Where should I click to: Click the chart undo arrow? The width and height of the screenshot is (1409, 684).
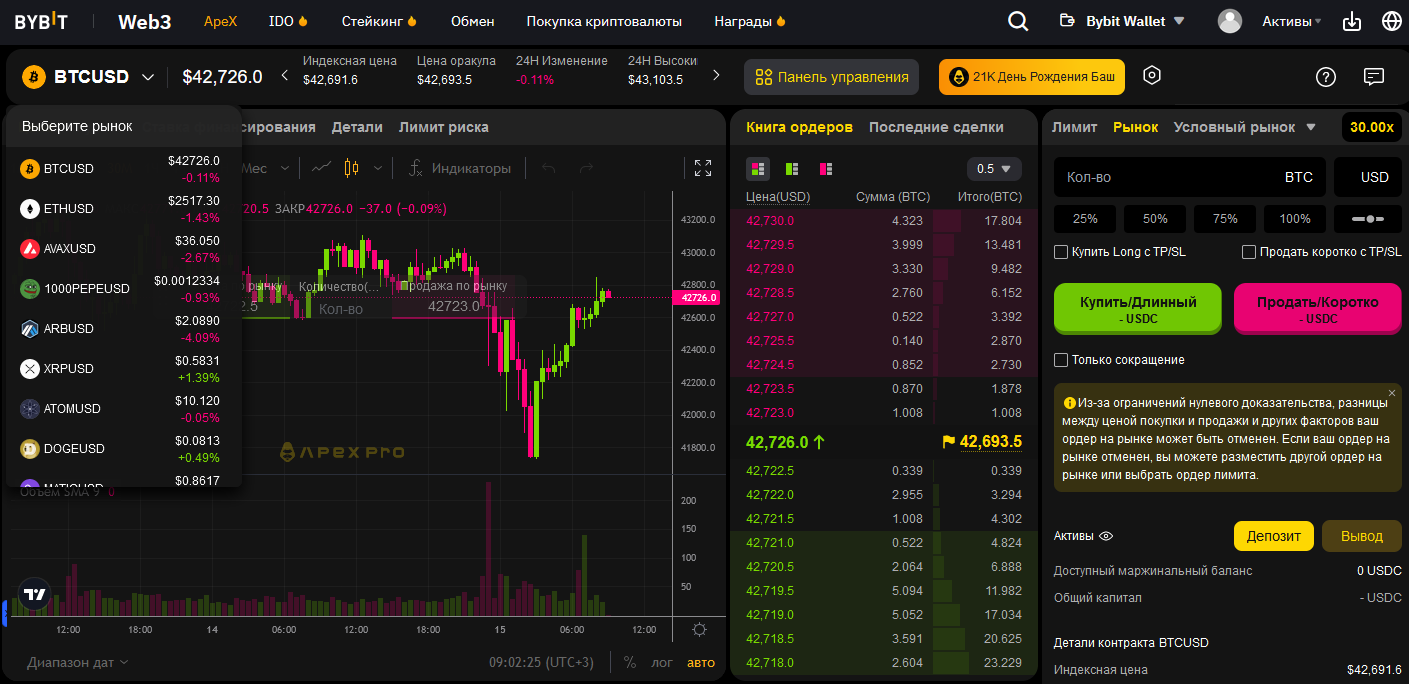[548, 168]
